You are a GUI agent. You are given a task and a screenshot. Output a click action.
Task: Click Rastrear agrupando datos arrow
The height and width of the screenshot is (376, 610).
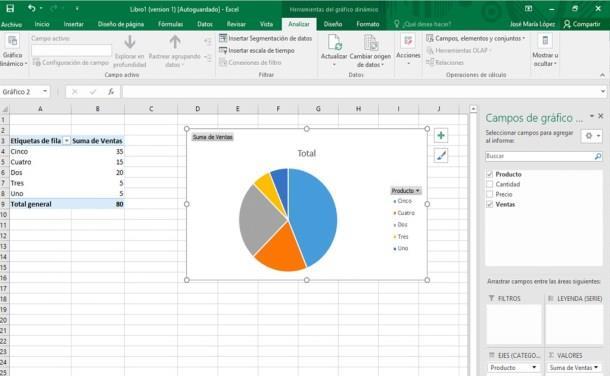pos(175,42)
